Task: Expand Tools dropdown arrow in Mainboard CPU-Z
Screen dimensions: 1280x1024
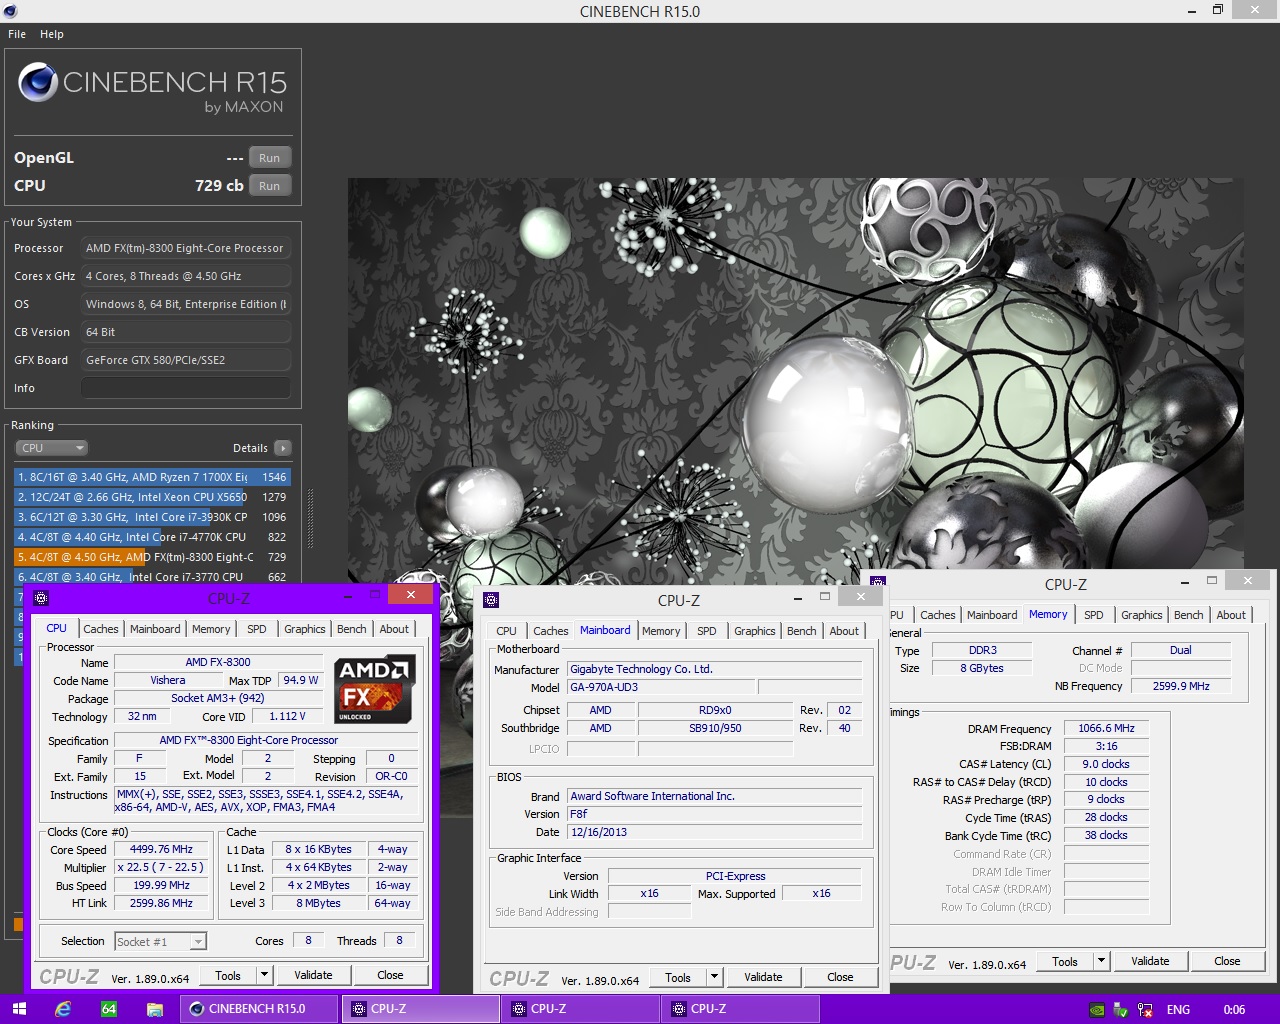Action: [x=715, y=977]
